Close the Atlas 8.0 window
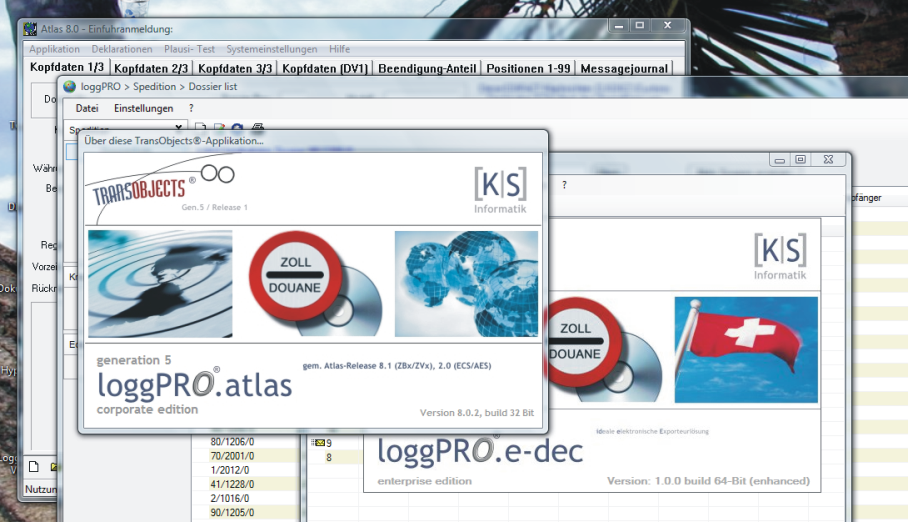The height and width of the screenshot is (522, 908). (x=668, y=25)
